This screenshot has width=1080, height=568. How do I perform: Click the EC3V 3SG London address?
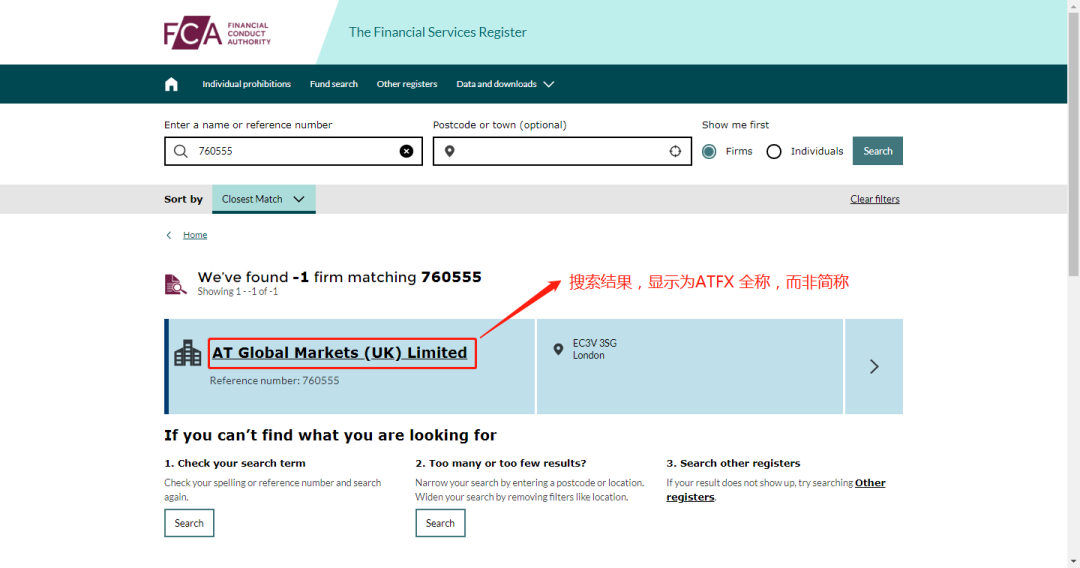tap(594, 349)
